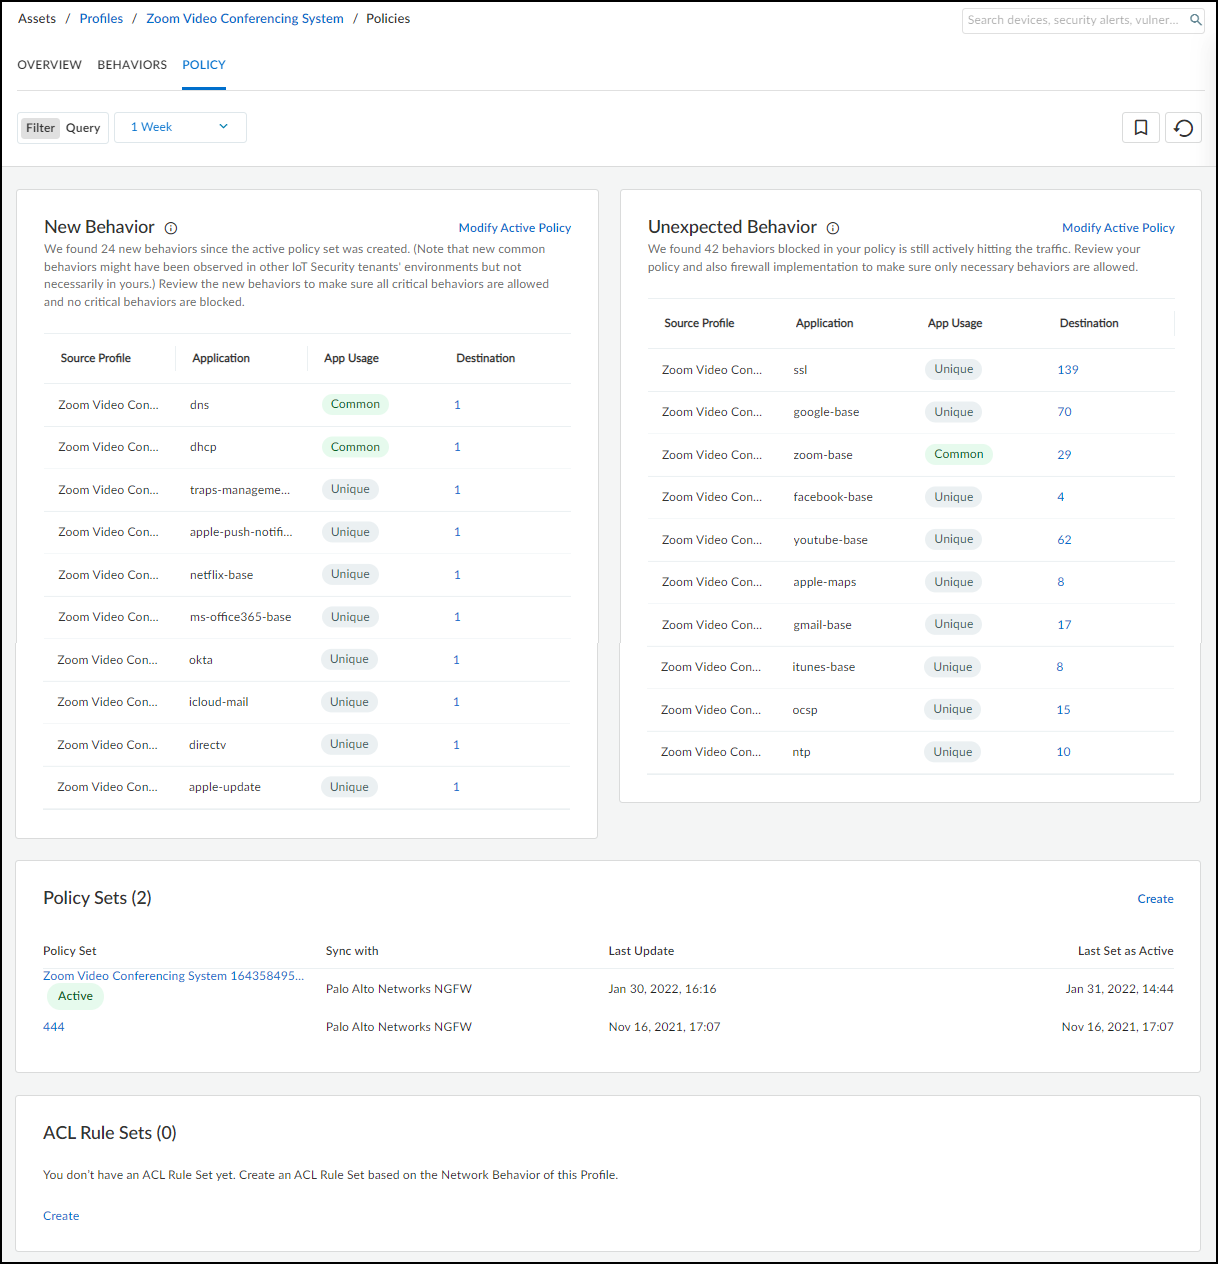The width and height of the screenshot is (1218, 1264).
Task: Focus the search devices input field
Action: 1072,20
